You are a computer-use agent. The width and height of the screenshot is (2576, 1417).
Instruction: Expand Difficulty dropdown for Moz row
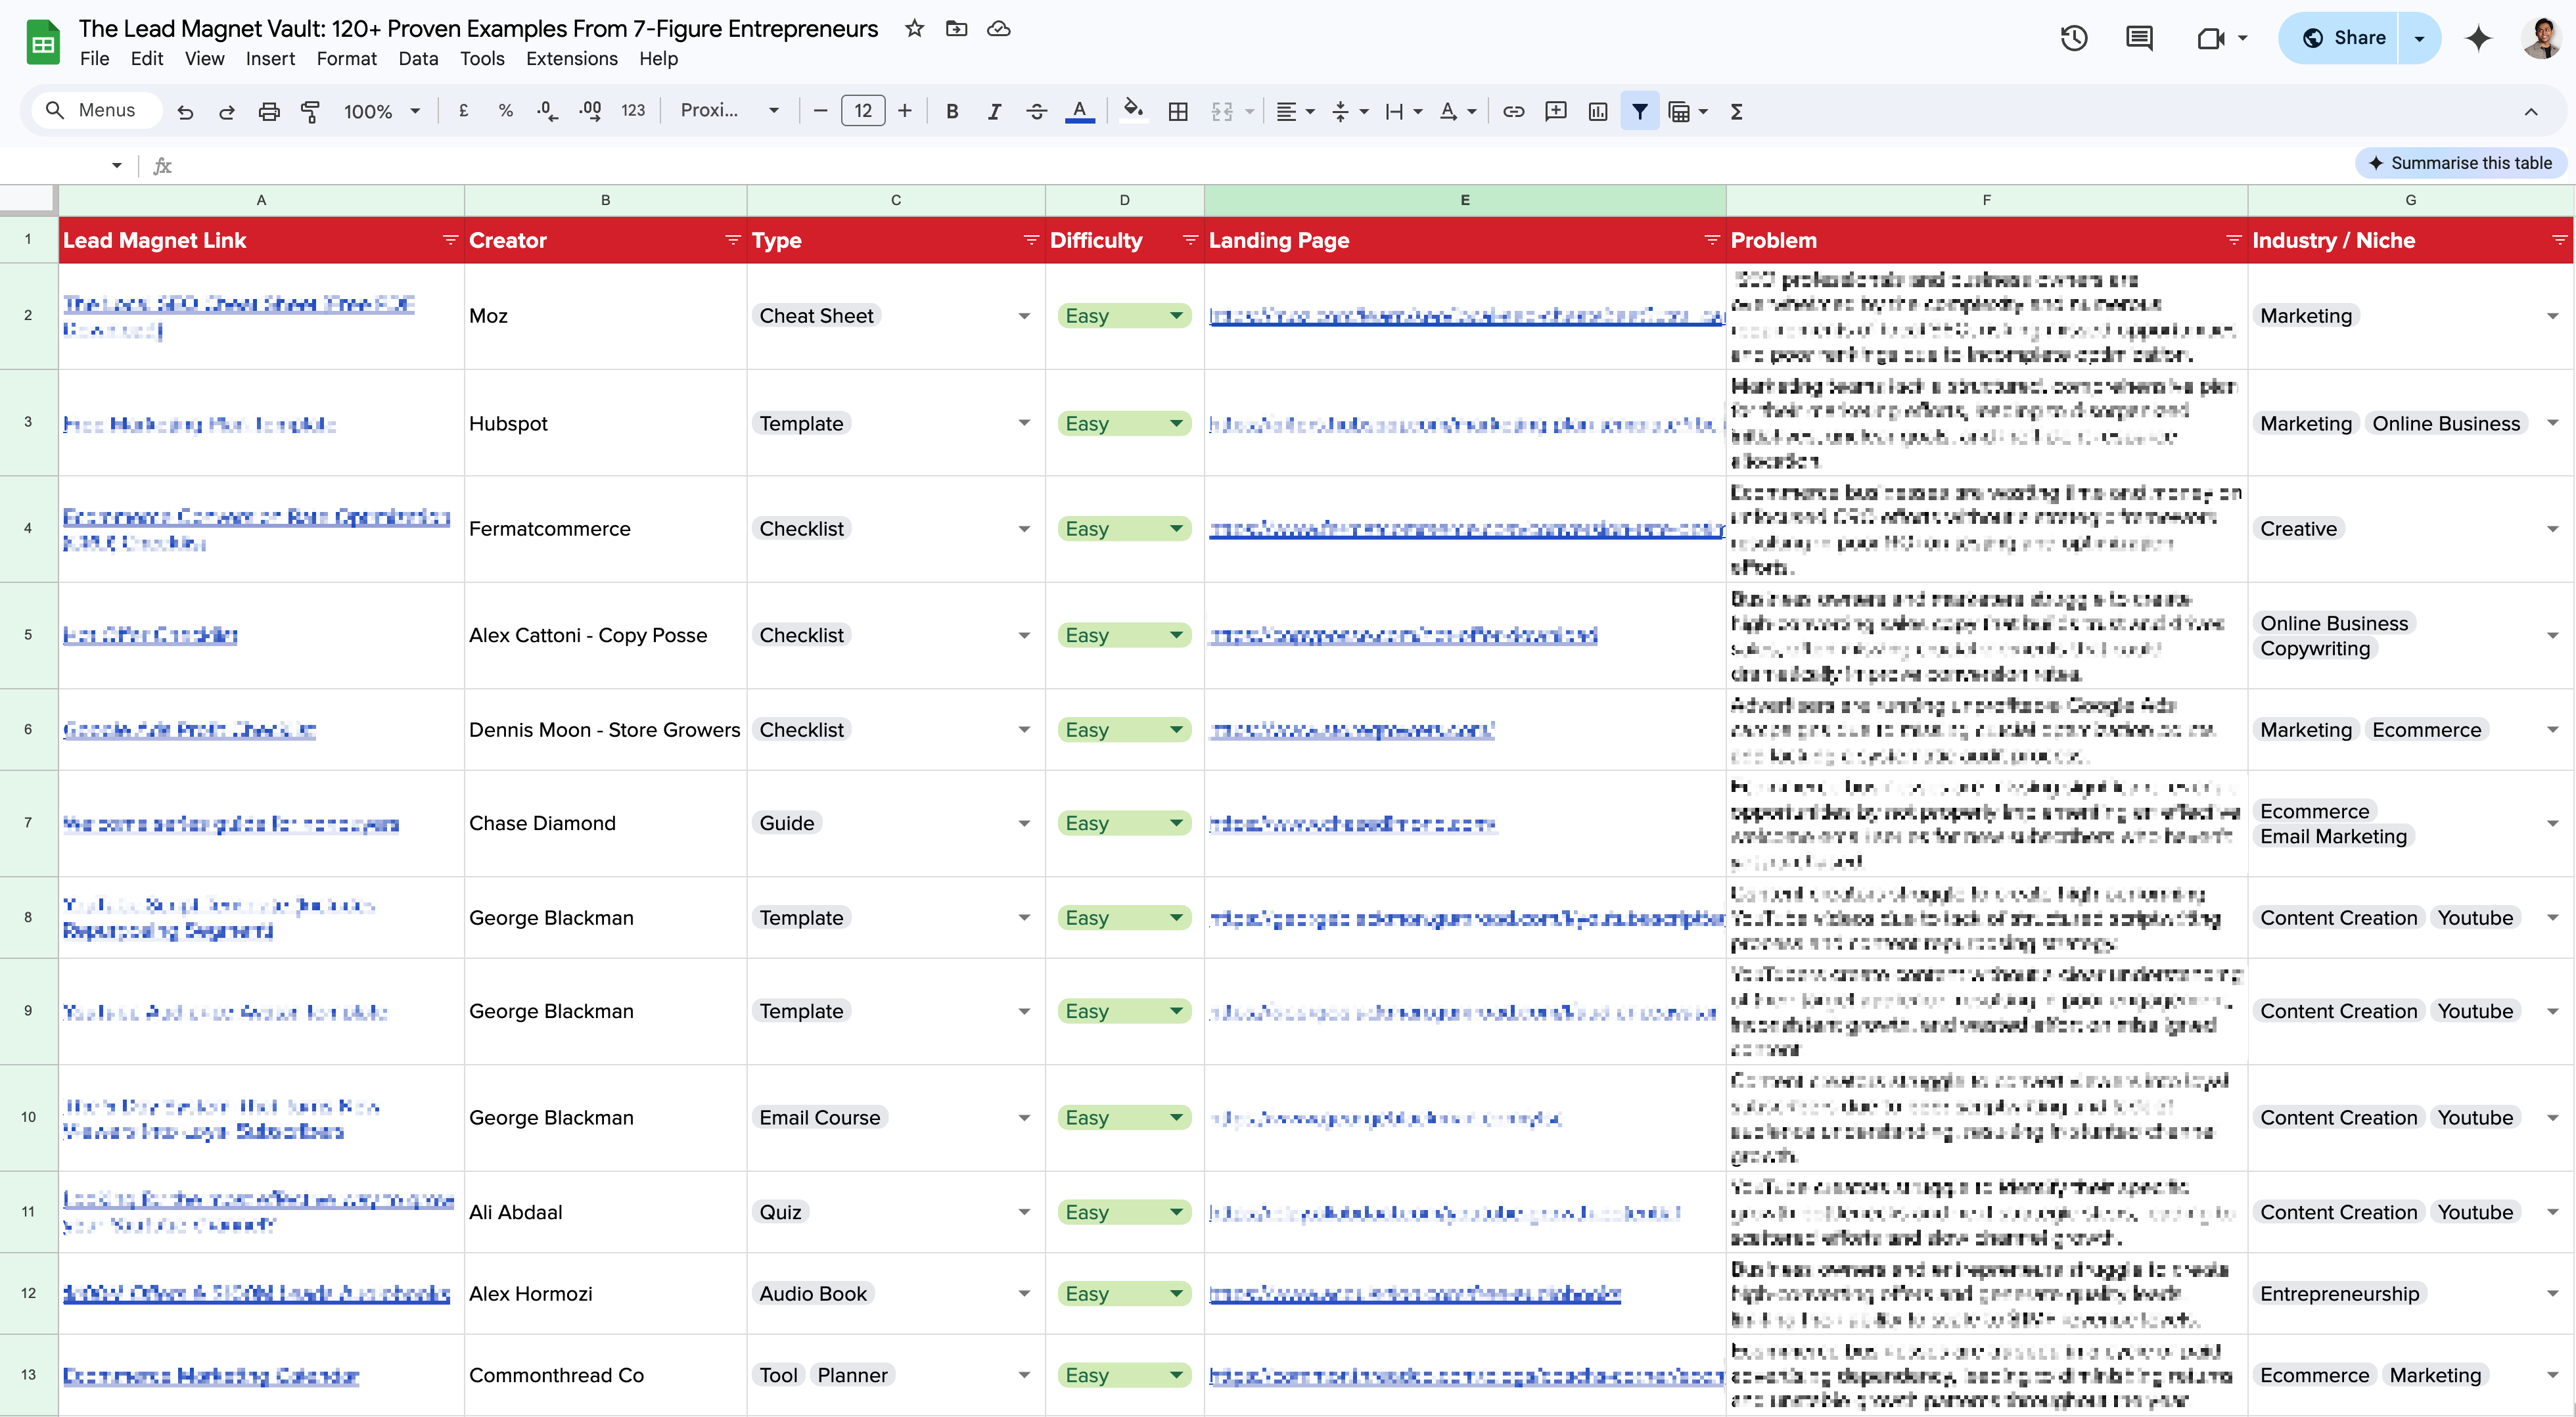pyautogui.click(x=1176, y=316)
